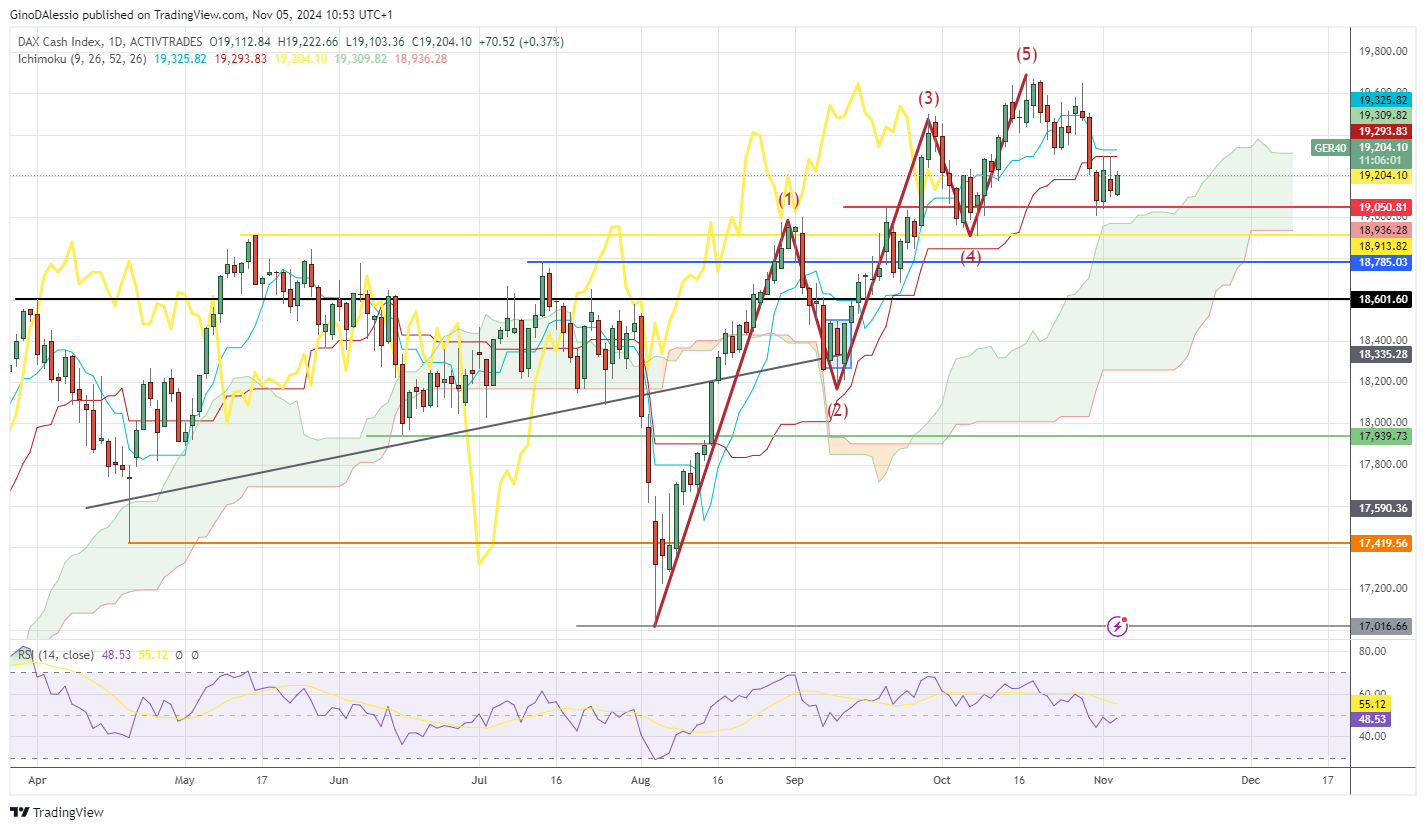Image resolution: width=1426 pixels, height=830 pixels.
Task: Click the dark red 19,293.83 price label
Action: 1382,131
